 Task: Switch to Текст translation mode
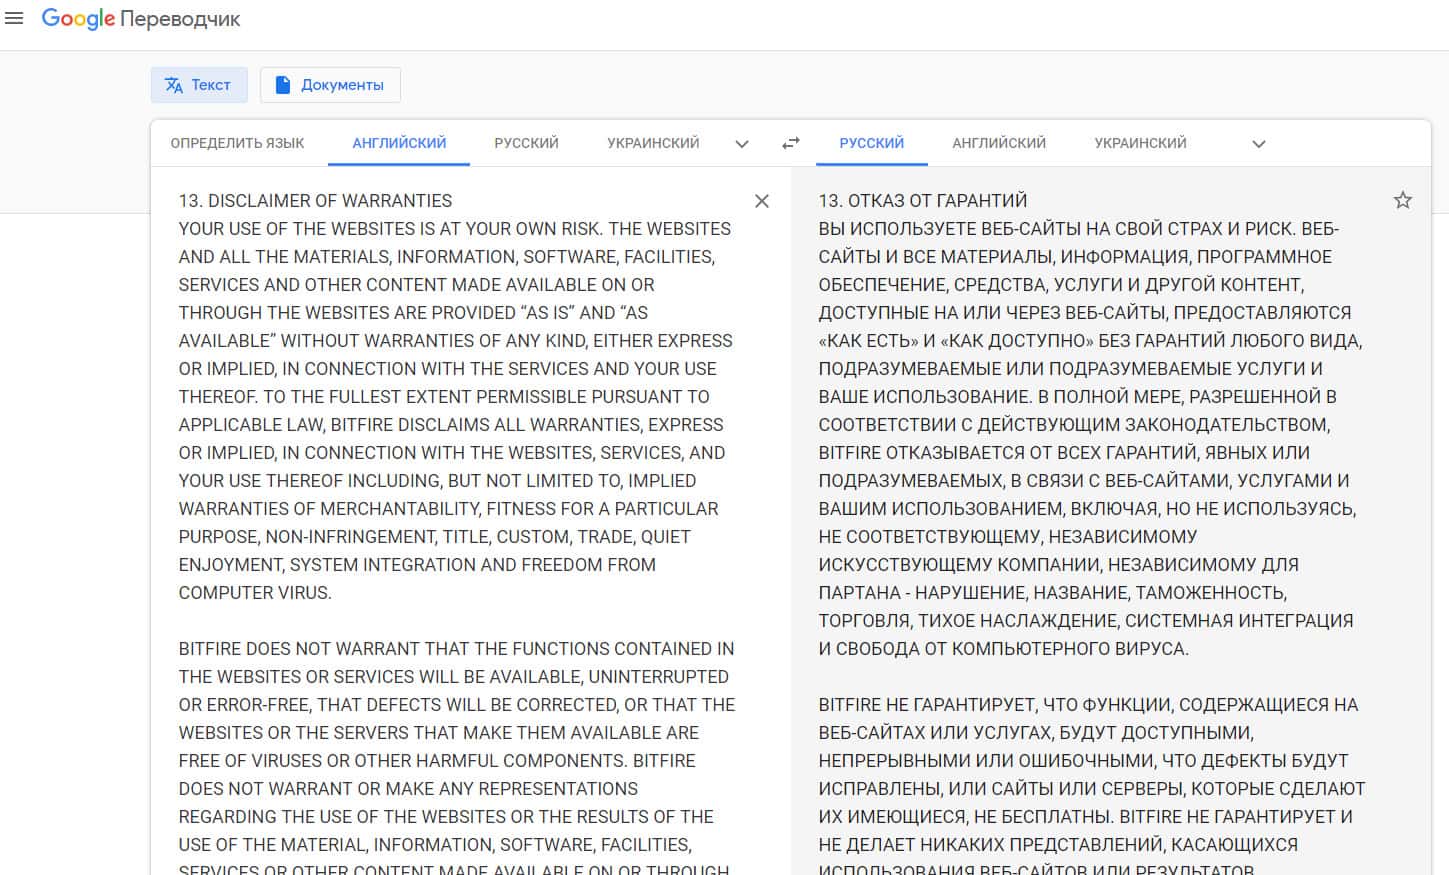198,85
